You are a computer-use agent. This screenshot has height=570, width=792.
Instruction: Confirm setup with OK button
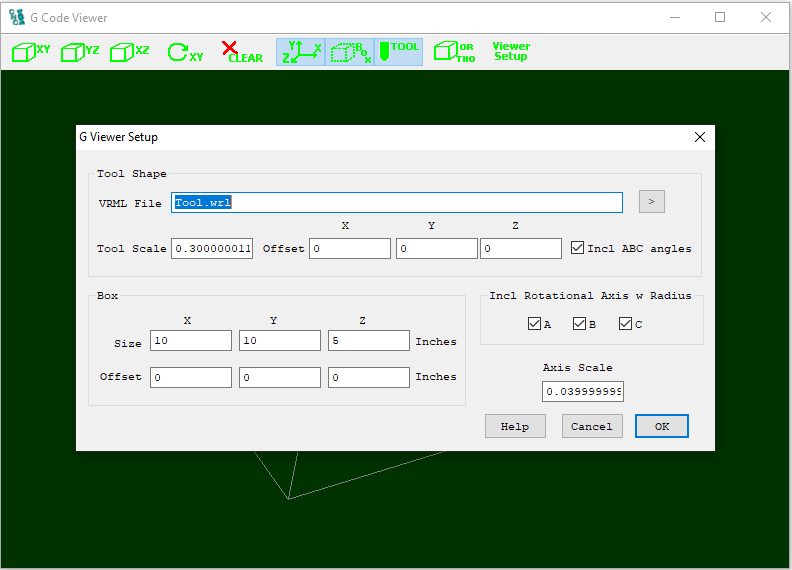coord(661,426)
